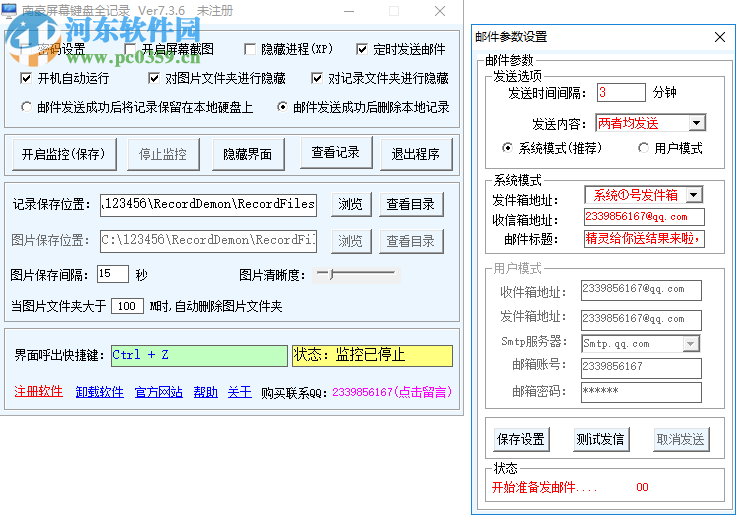The width and height of the screenshot is (749, 526).
Task: Click the 记录保存位置 path field
Action: [x=208, y=205]
